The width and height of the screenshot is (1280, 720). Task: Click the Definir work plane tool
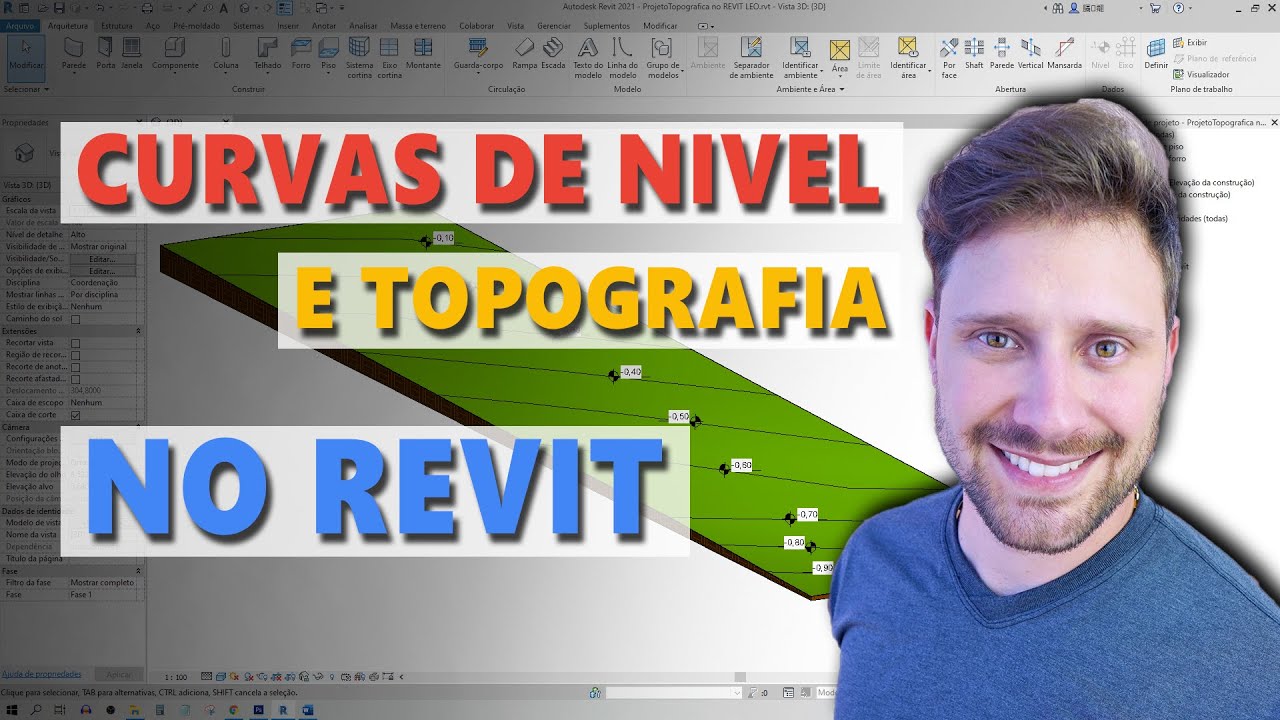1156,55
